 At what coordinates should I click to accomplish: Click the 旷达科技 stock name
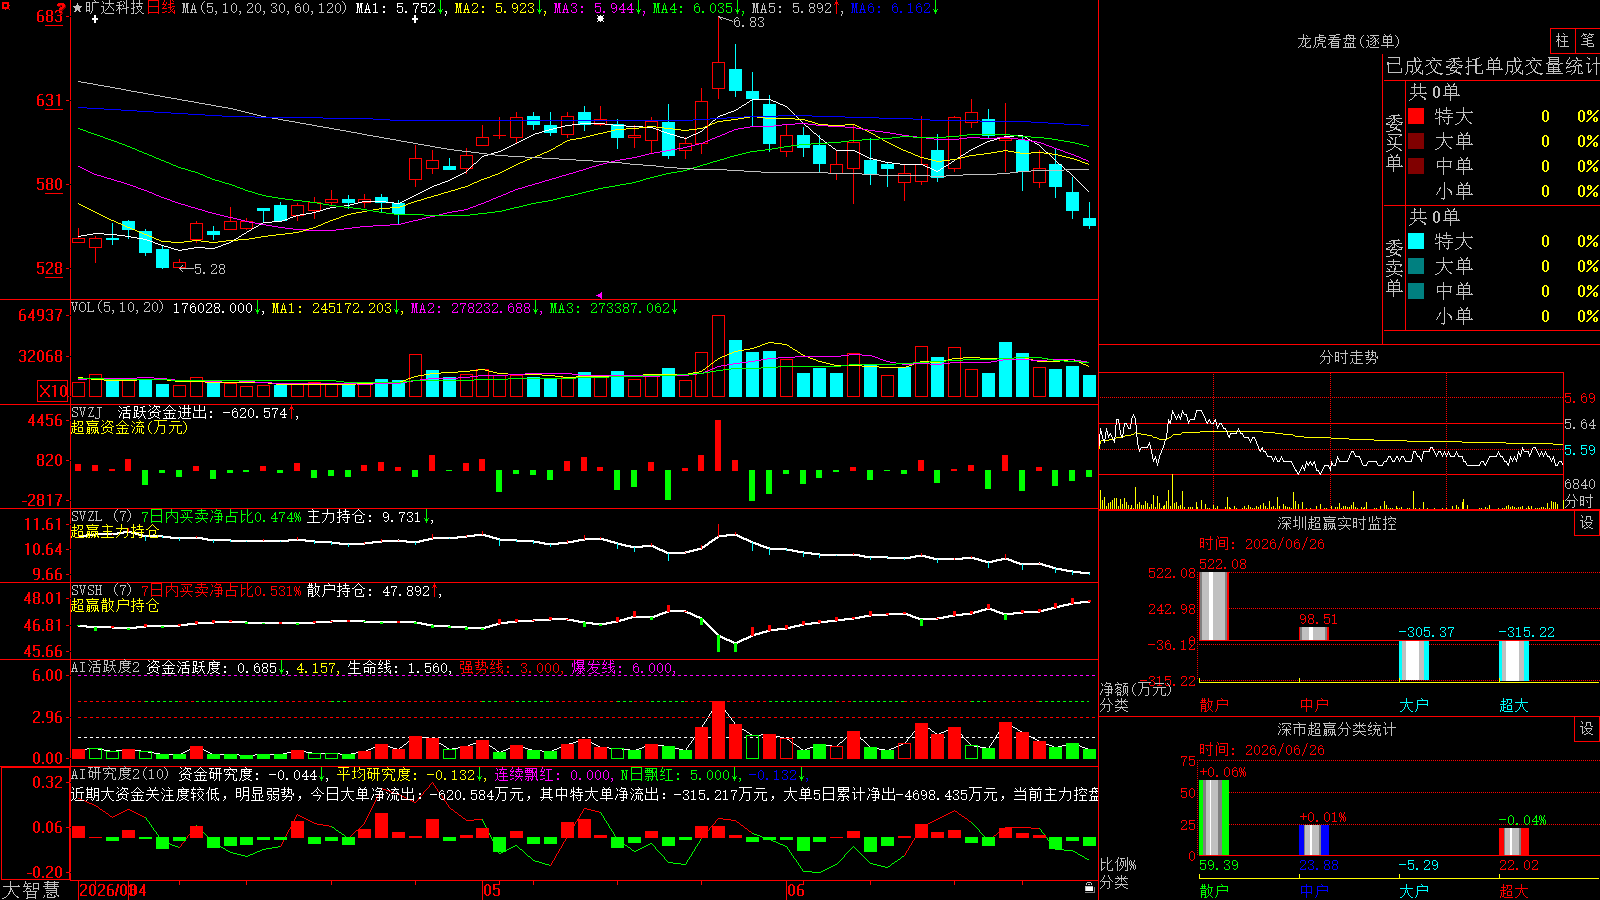coord(114,8)
